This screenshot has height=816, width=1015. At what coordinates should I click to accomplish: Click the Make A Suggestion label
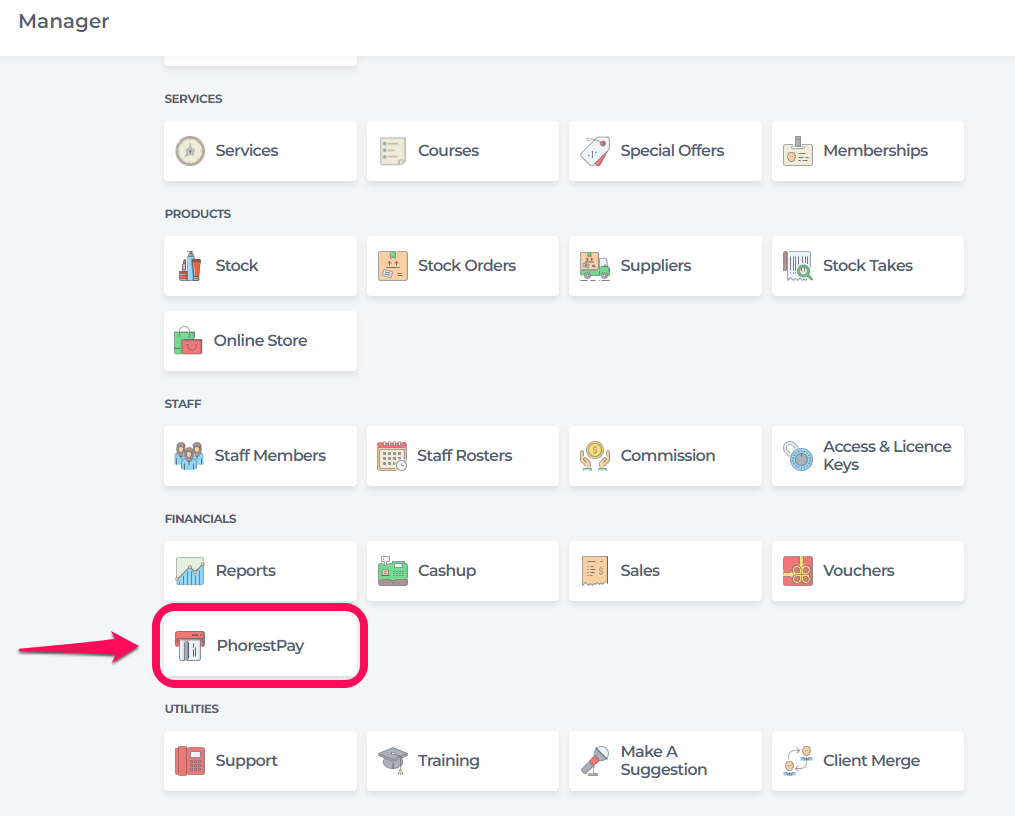click(664, 761)
